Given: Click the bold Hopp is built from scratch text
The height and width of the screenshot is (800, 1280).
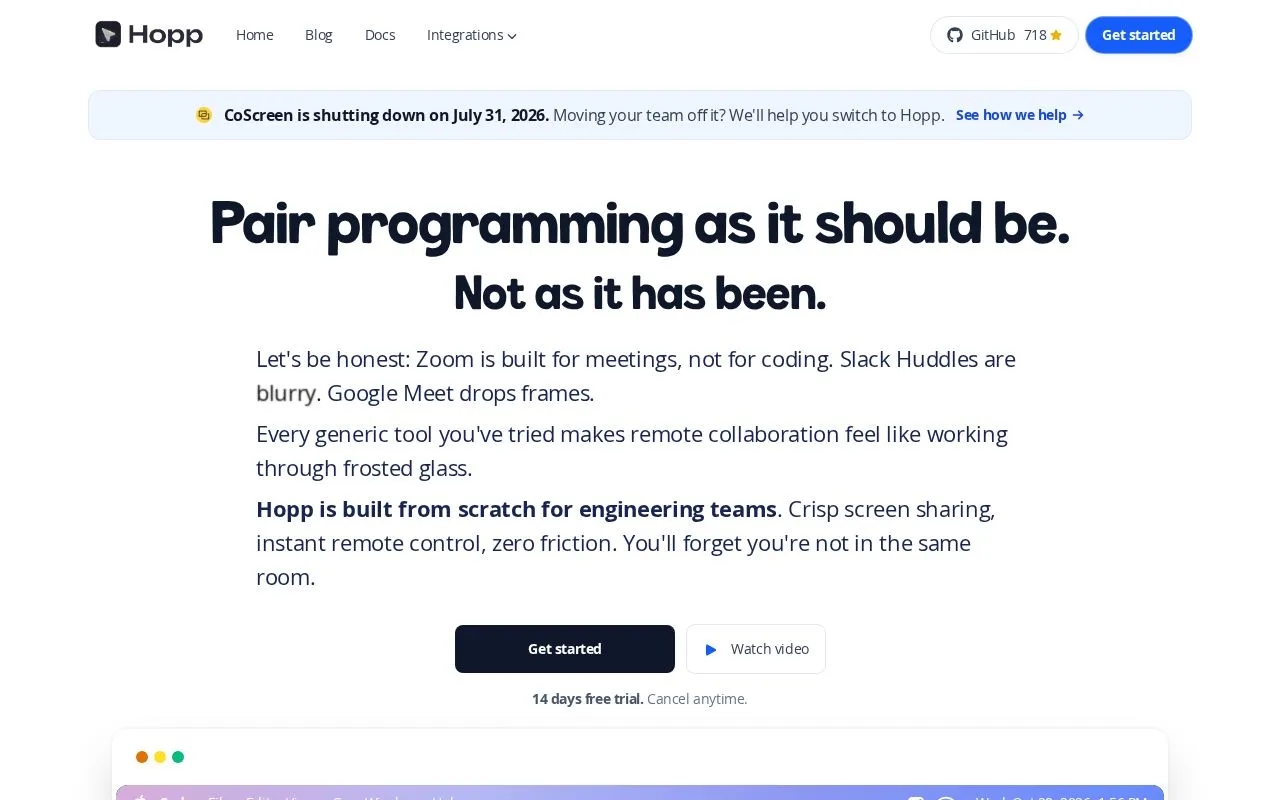Looking at the screenshot, I should 516,509.
